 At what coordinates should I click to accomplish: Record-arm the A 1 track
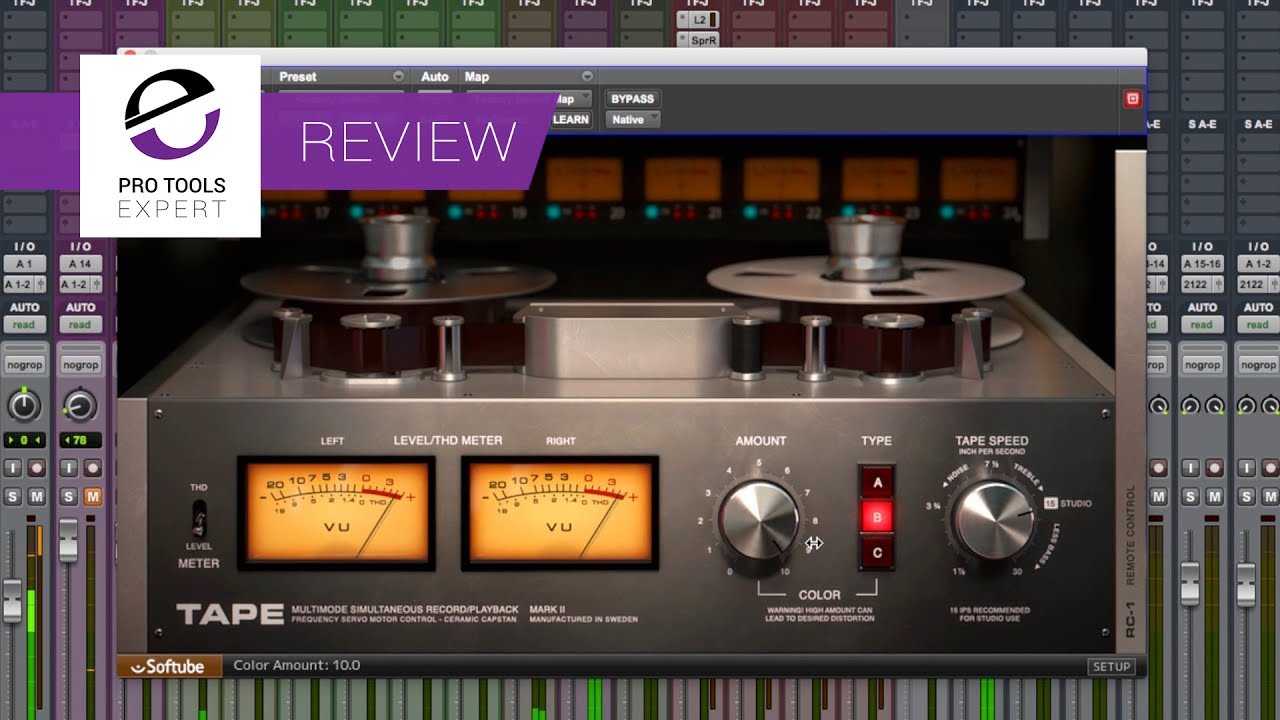[37, 468]
